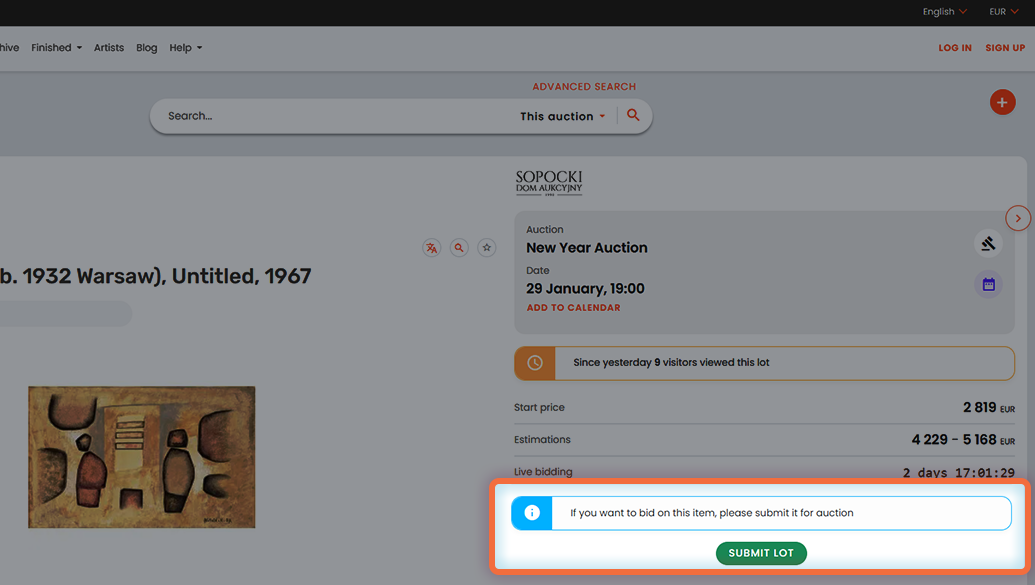Click the SIGN UP link
Screen dimensions: 1035x585
tap(1005, 48)
